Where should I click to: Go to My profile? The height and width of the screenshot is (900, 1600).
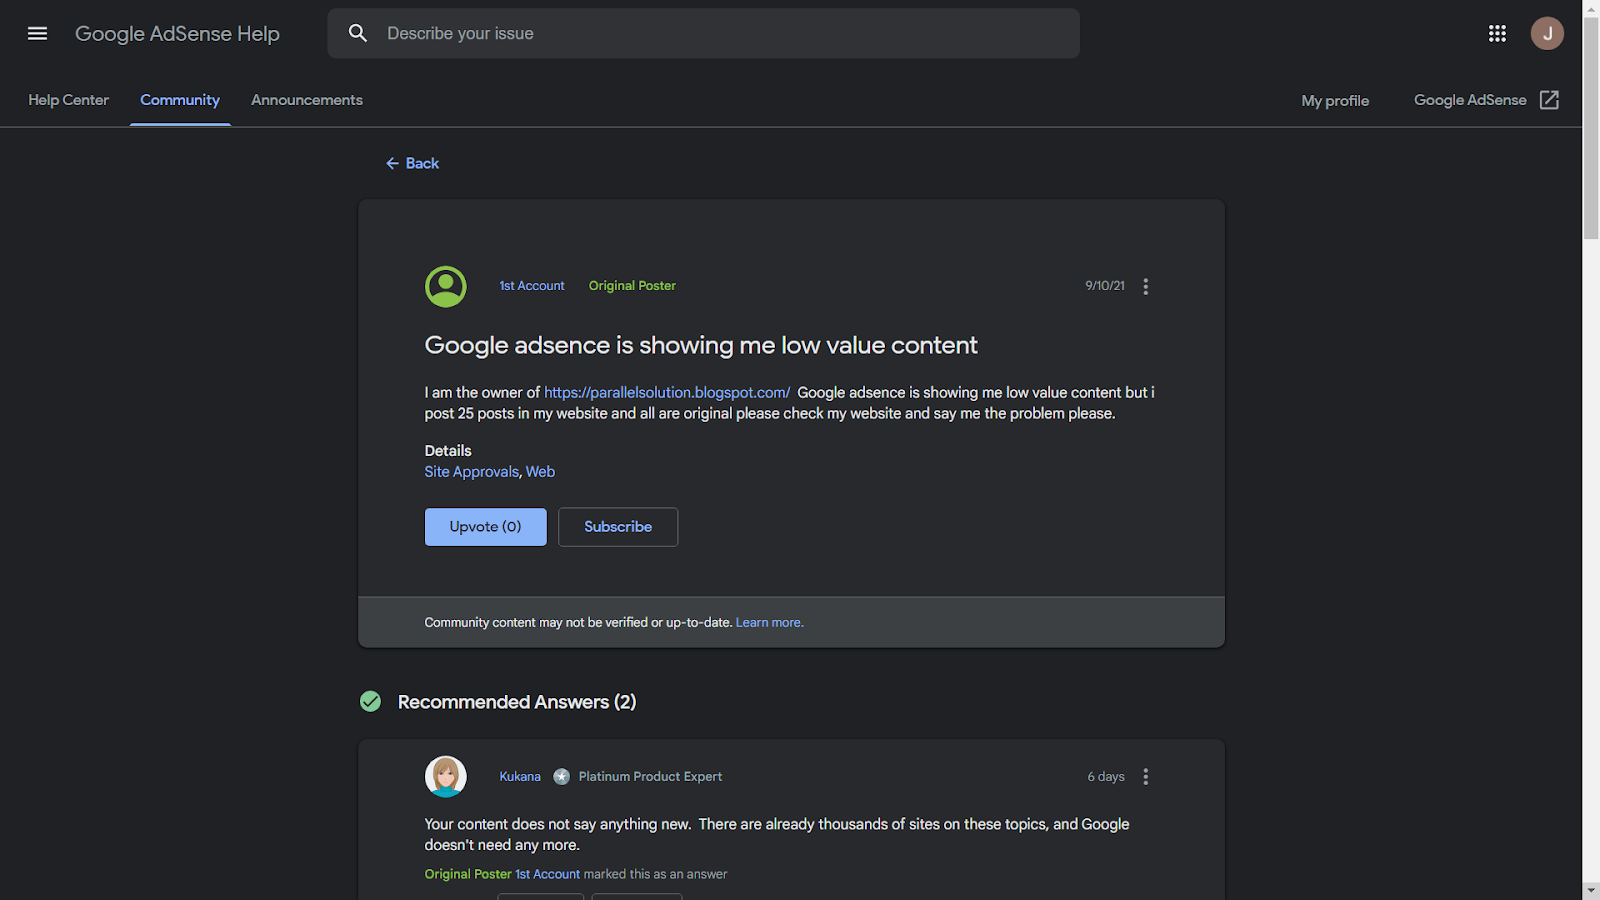[1335, 100]
